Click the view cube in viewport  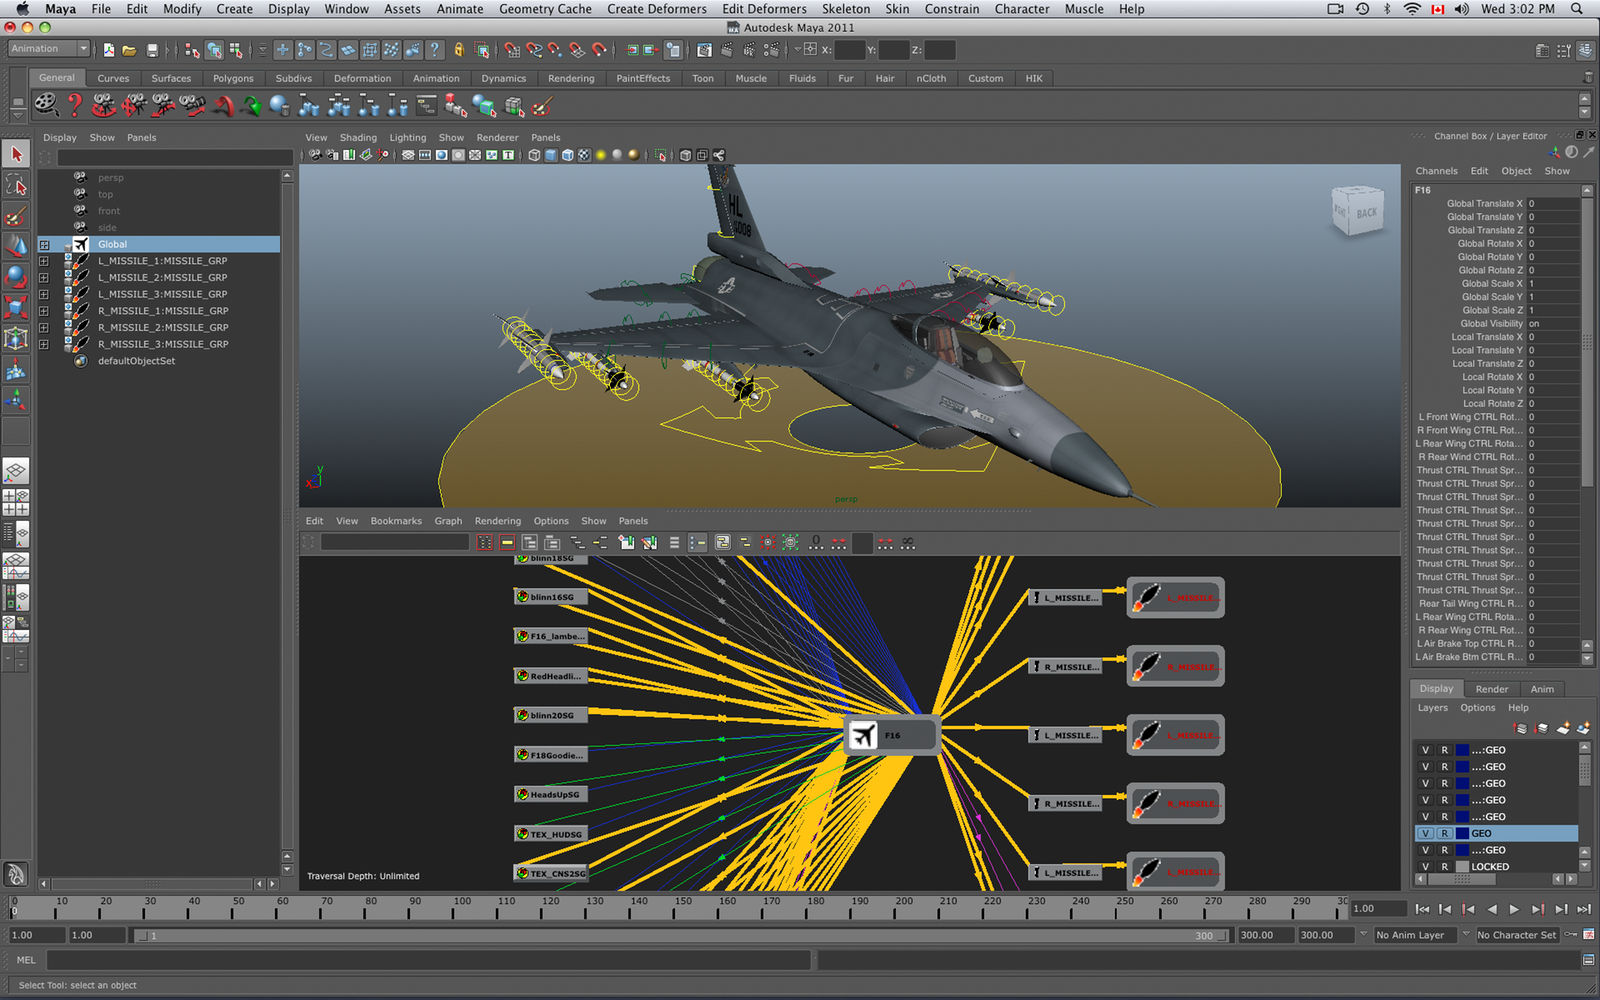(x=1357, y=211)
